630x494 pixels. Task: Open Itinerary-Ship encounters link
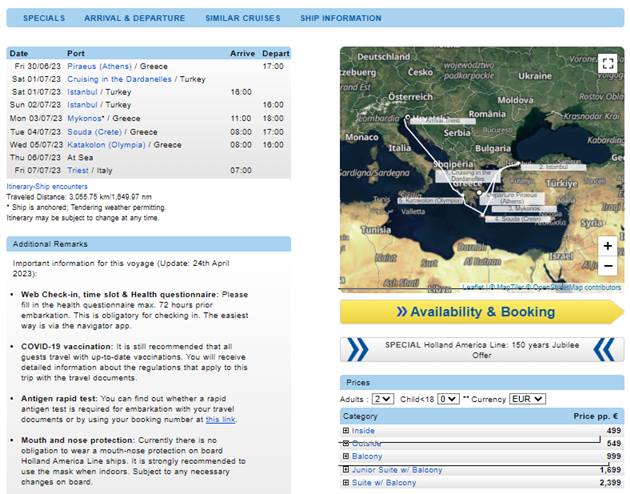click(x=47, y=186)
